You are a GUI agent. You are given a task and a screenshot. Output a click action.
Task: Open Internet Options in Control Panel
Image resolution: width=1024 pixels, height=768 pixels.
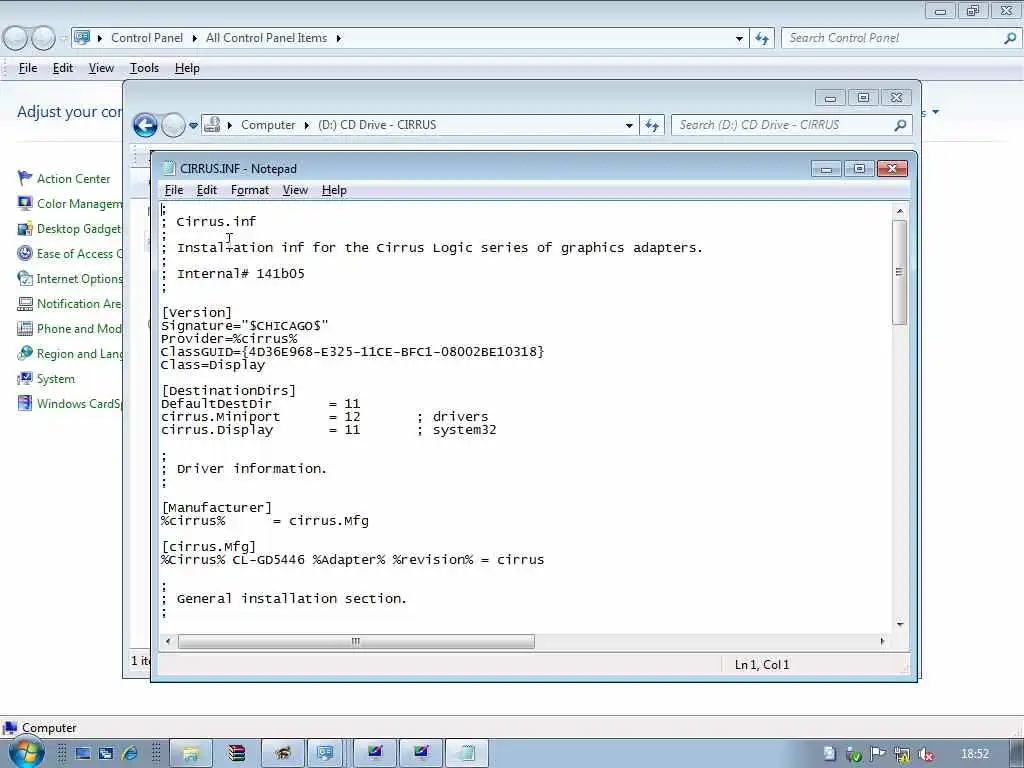(x=70, y=279)
